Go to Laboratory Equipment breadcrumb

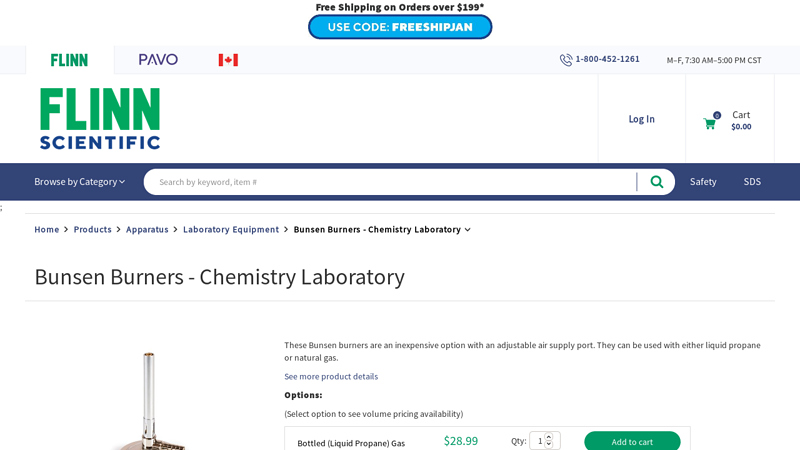[x=231, y=230]
